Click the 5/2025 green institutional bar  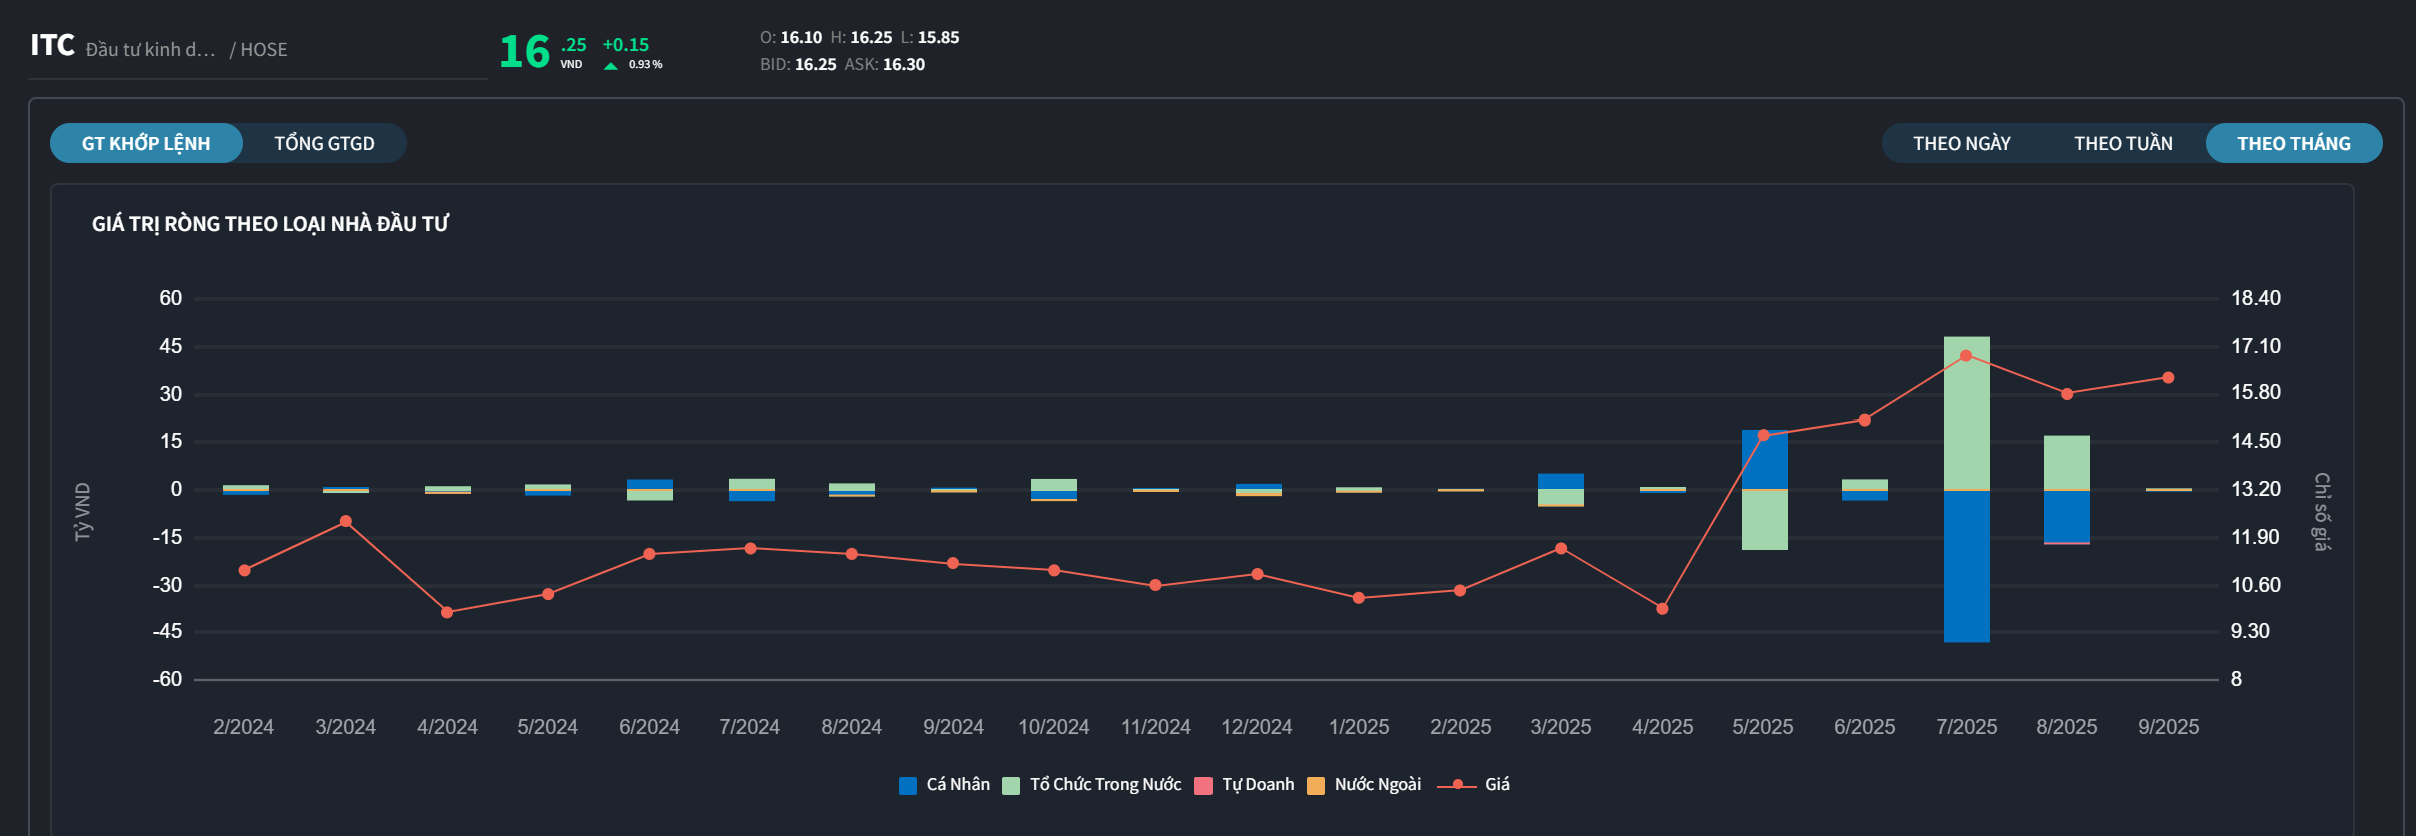[1764, 520]
